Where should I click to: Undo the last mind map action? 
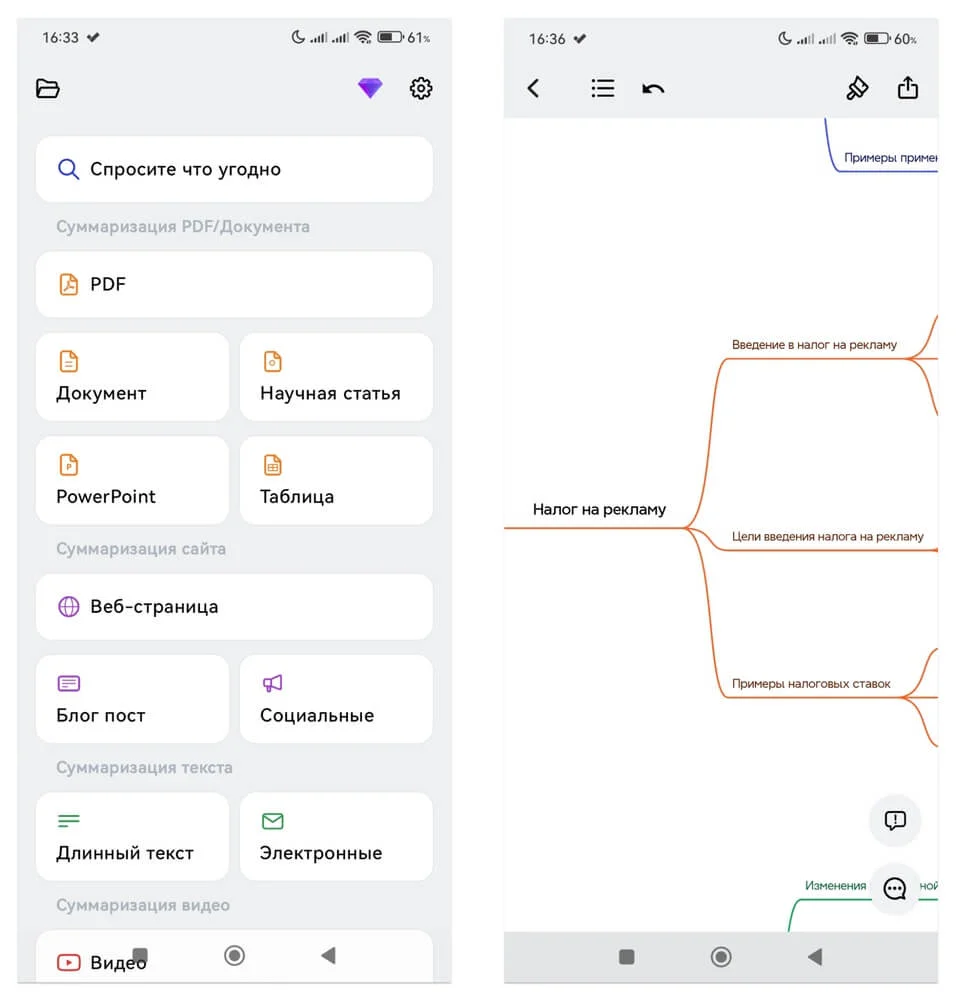pyautogui.click(x=653, y=89)
